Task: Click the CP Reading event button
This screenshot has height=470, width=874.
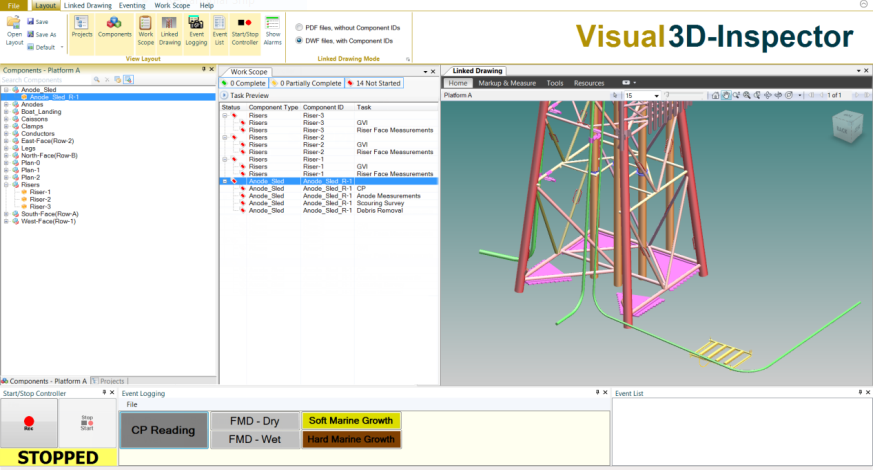Action: point(164,430)
